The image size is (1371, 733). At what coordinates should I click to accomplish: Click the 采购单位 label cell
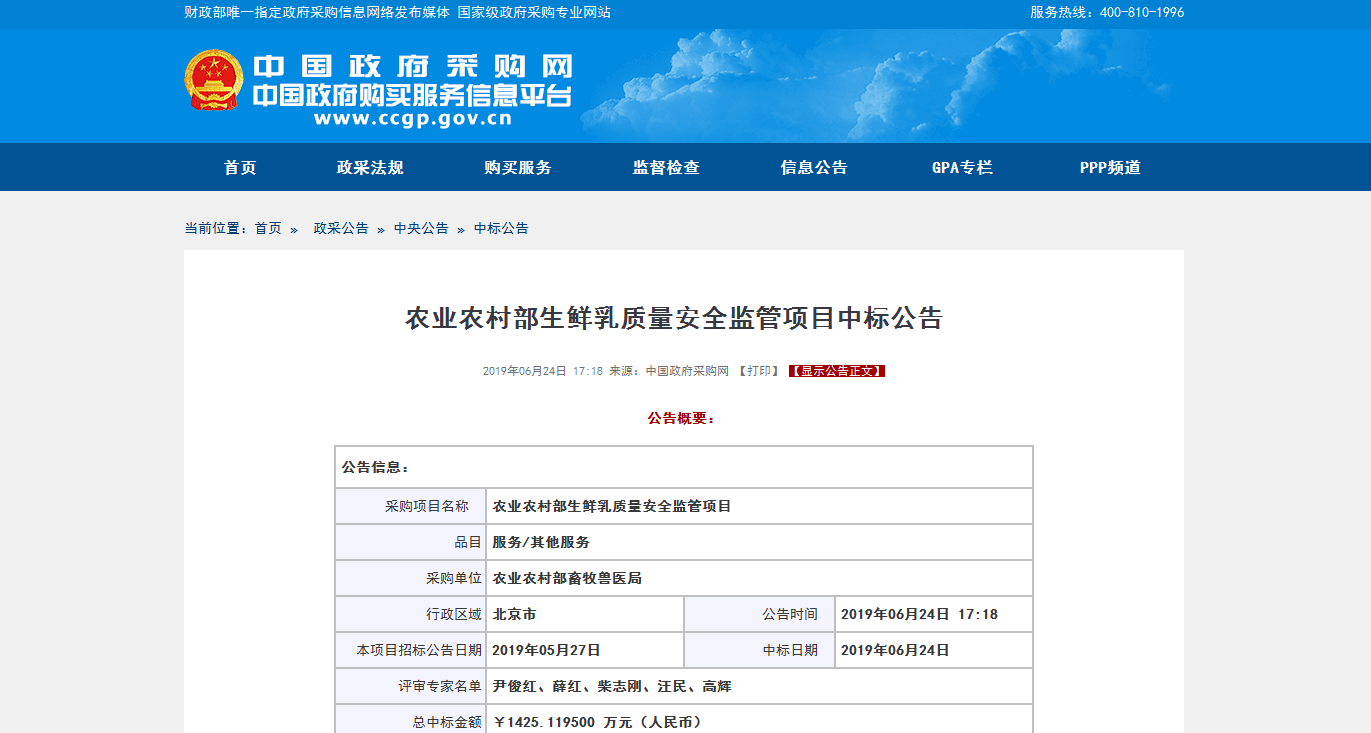click(411, 578)
